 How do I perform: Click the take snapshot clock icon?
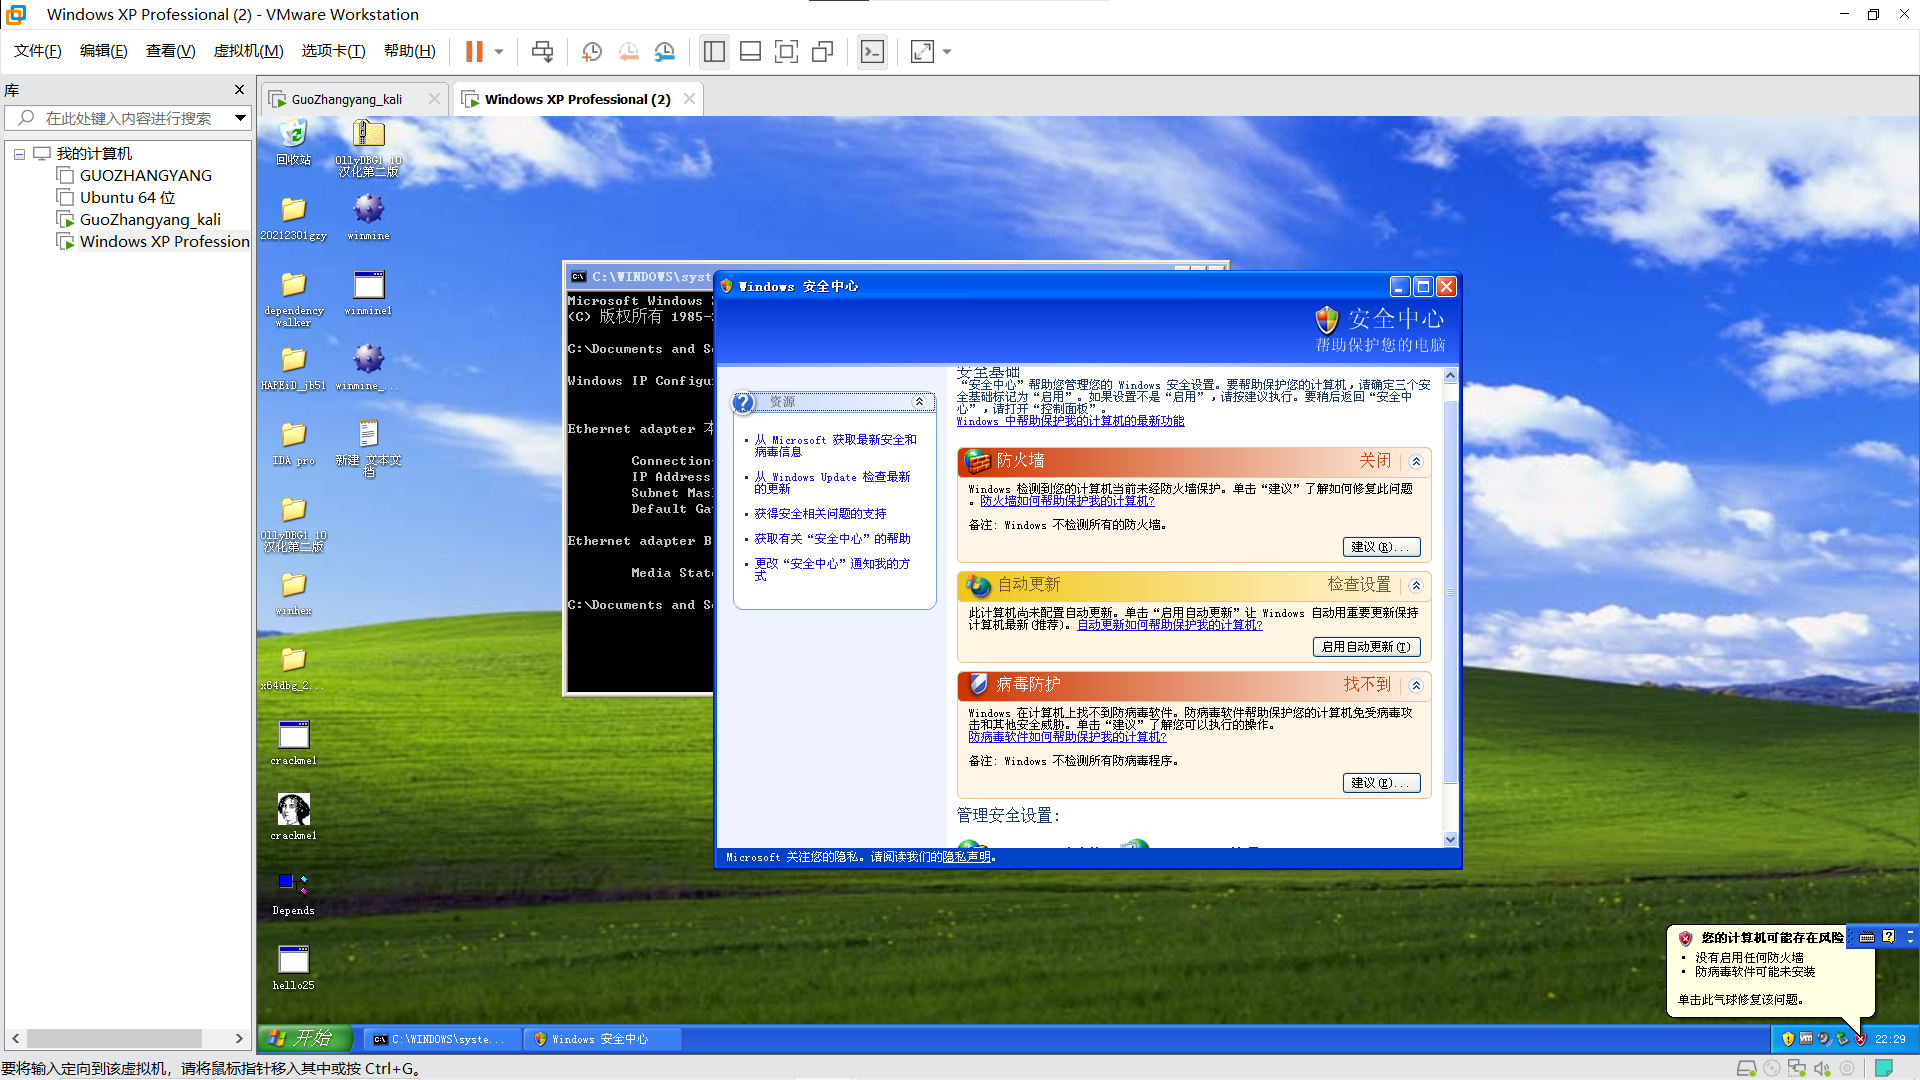click(x=592, y=52)
